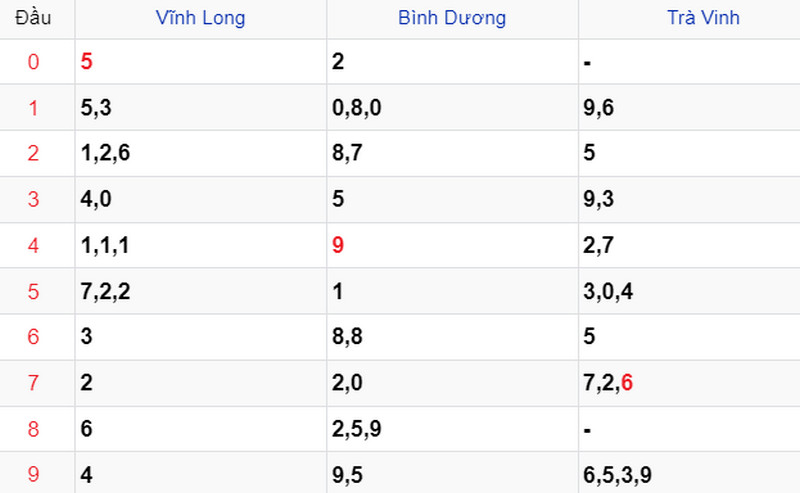Open the Bình Dương column header link

click(x=452, y=18)
